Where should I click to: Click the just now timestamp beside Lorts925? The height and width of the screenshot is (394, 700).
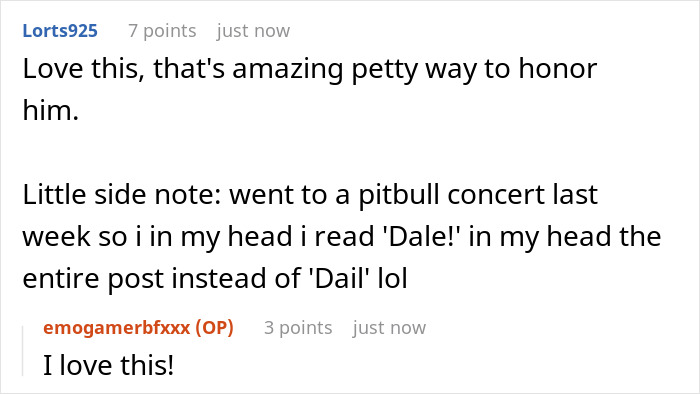coord(253,31)
